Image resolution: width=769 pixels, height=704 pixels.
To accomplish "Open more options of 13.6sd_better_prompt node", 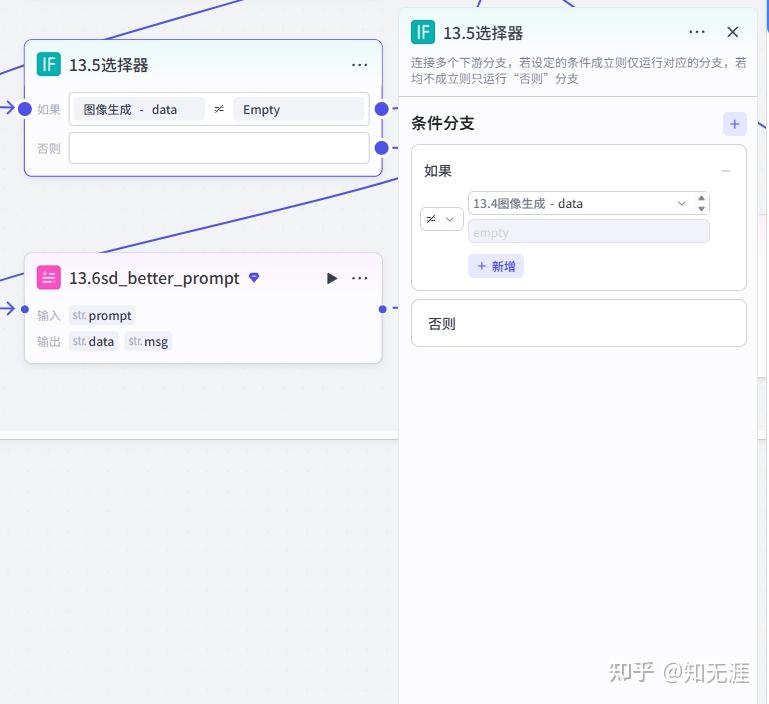I will tap(359, 278).
